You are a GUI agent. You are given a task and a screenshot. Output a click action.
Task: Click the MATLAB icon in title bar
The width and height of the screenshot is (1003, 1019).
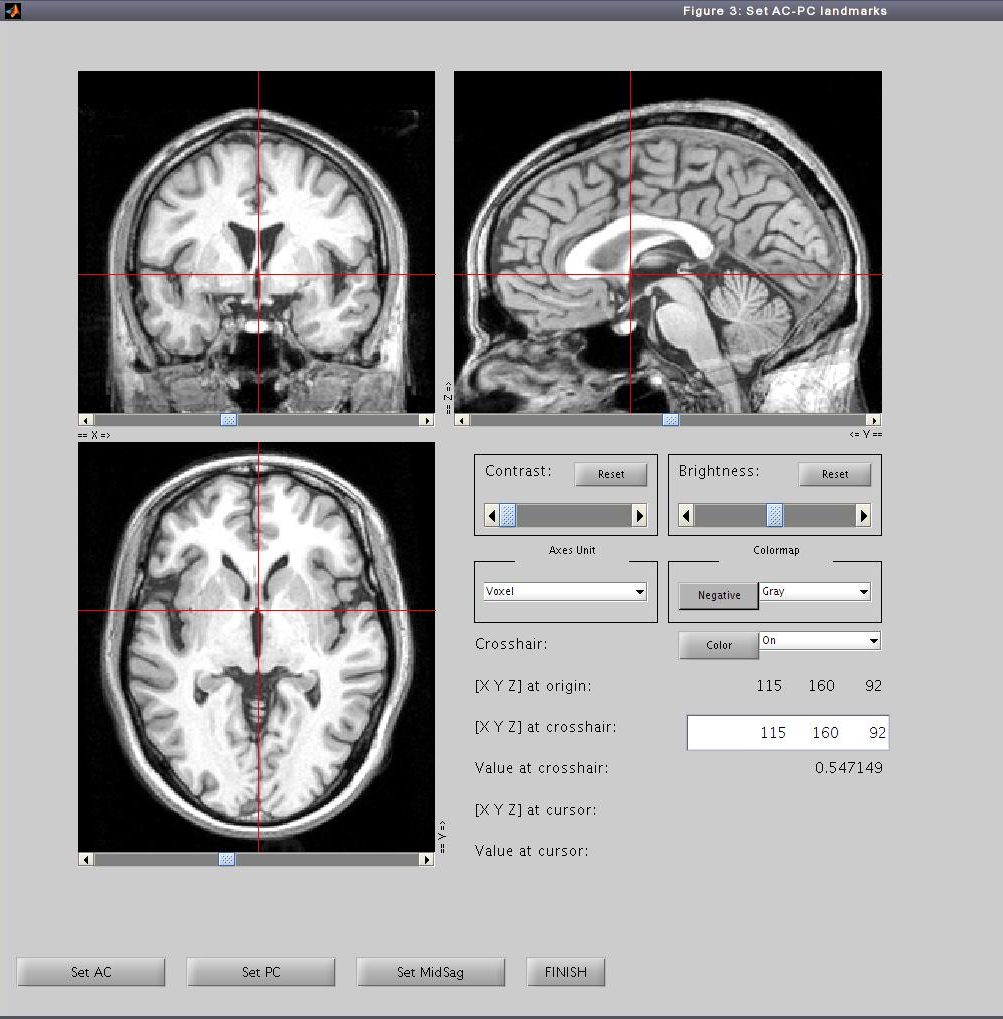[x=12, y=11]
